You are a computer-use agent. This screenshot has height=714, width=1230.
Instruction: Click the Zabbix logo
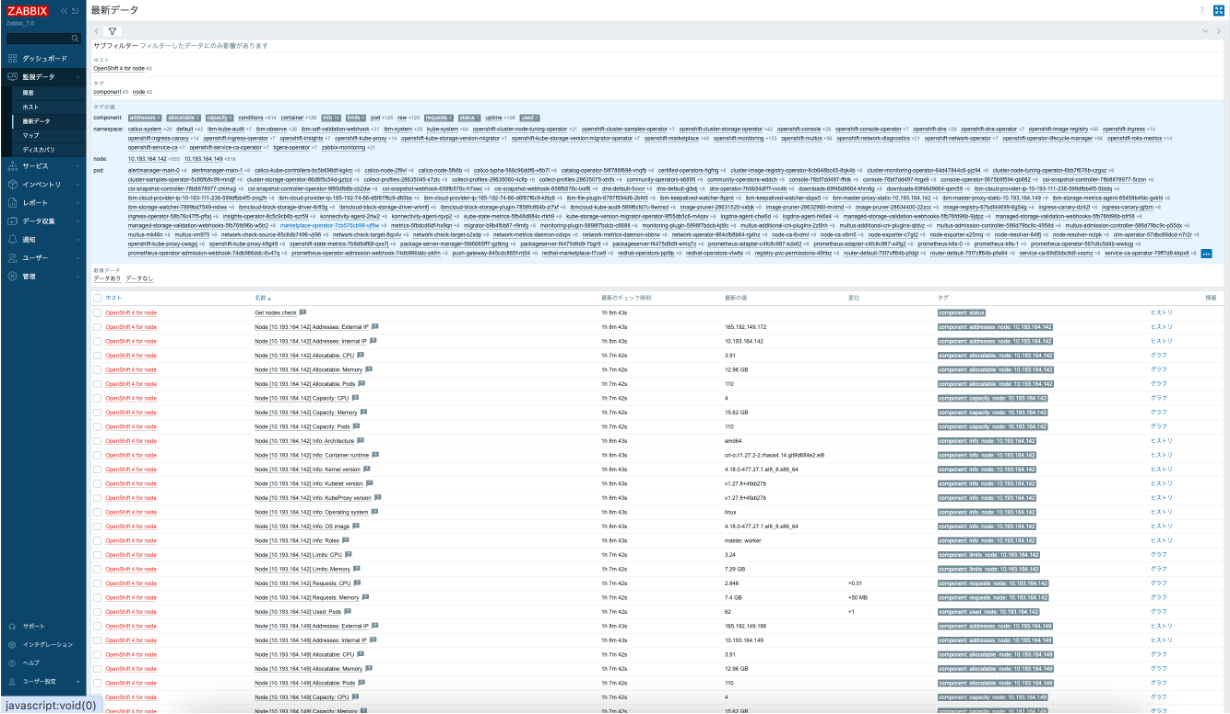pyautogui.click(x=27, y=10)
